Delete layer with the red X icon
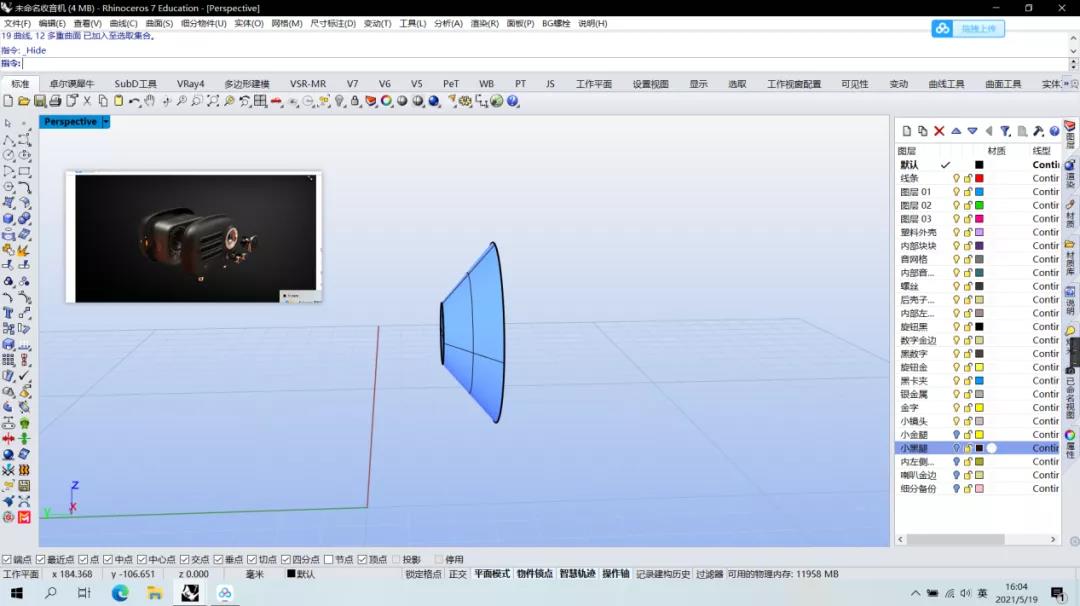Screen dimensions: 1080x606 click(x=939, y=131)
